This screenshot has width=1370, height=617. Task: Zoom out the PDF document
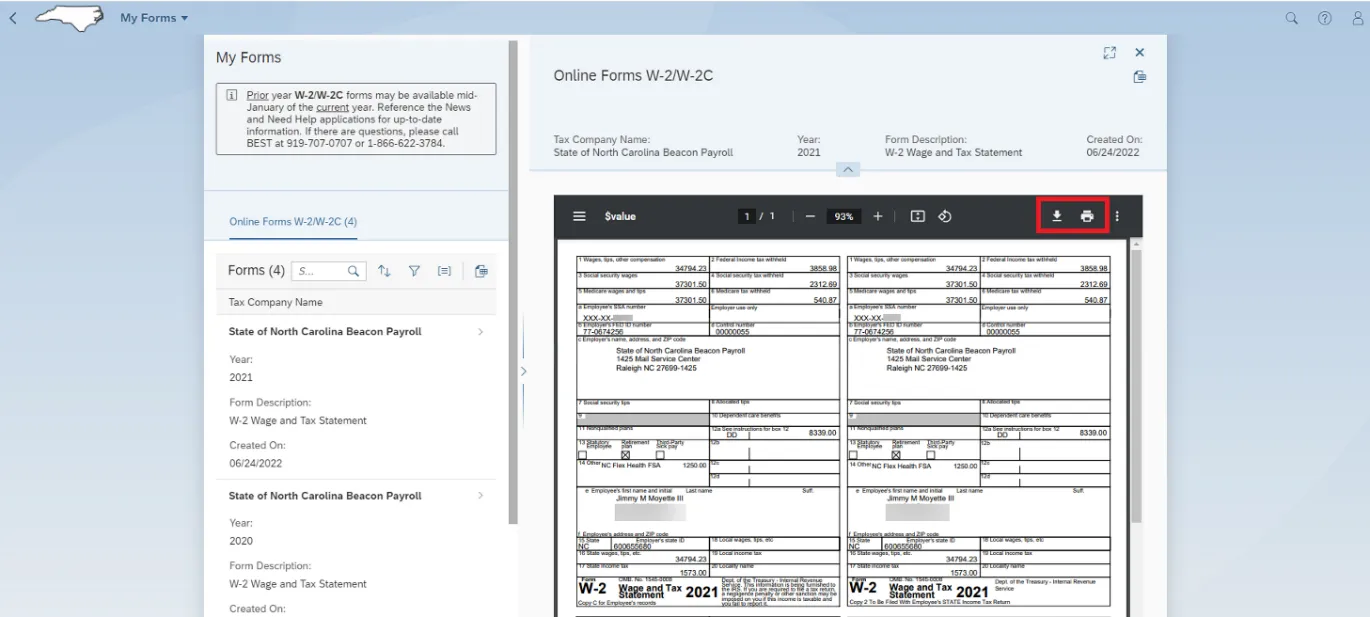click(x=810, y=216)
